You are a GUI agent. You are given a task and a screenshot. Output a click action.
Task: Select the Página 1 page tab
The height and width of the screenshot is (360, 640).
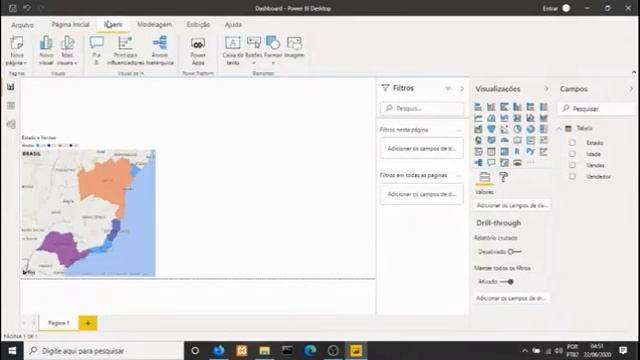59,323
